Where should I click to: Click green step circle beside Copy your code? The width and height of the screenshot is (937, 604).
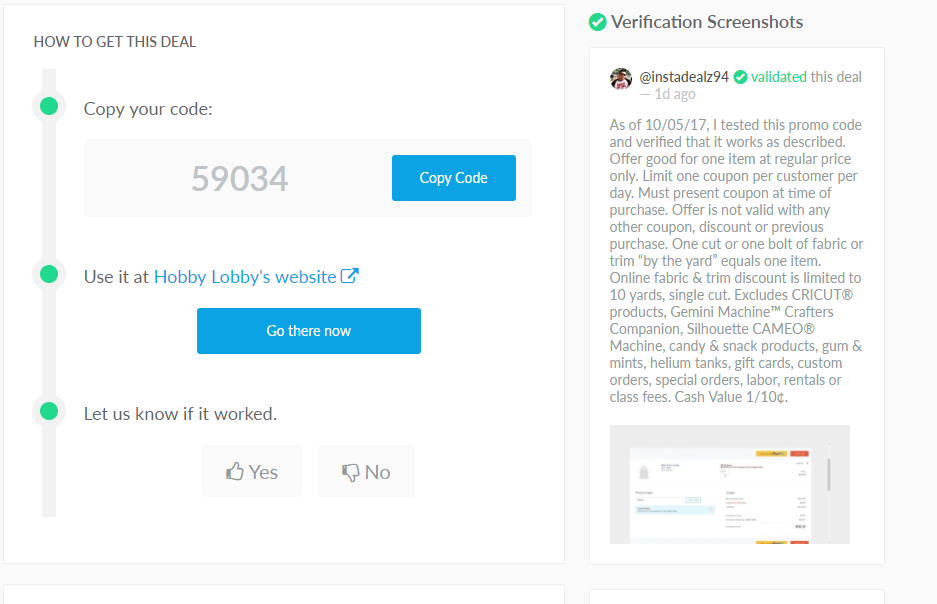pos(48,107)
